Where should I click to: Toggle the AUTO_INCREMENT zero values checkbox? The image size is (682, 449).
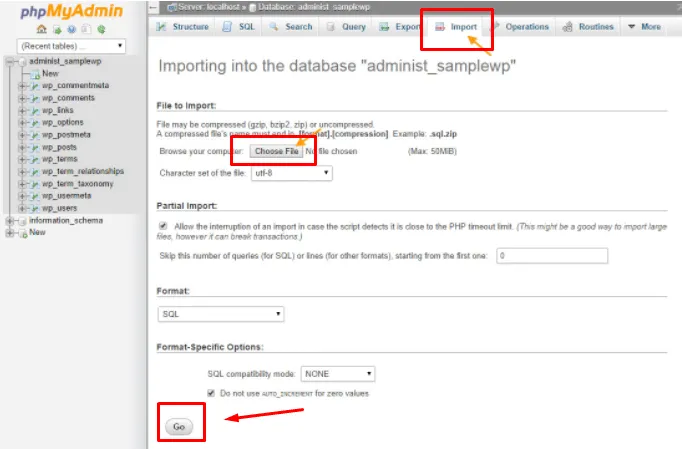[211, 393]
